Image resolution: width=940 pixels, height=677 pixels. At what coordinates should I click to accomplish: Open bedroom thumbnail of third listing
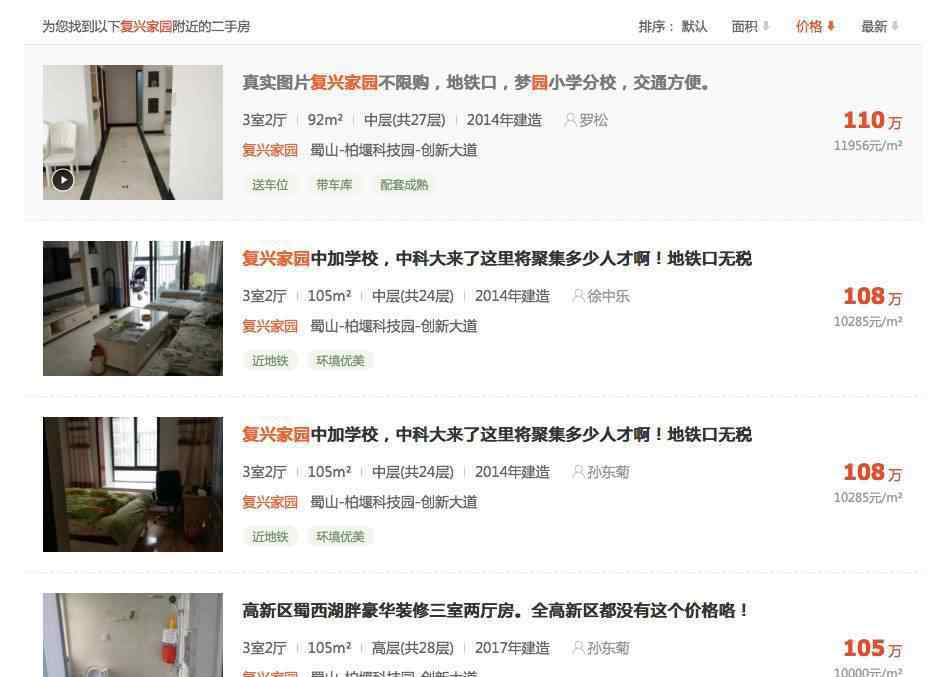(x=132, y=484)
